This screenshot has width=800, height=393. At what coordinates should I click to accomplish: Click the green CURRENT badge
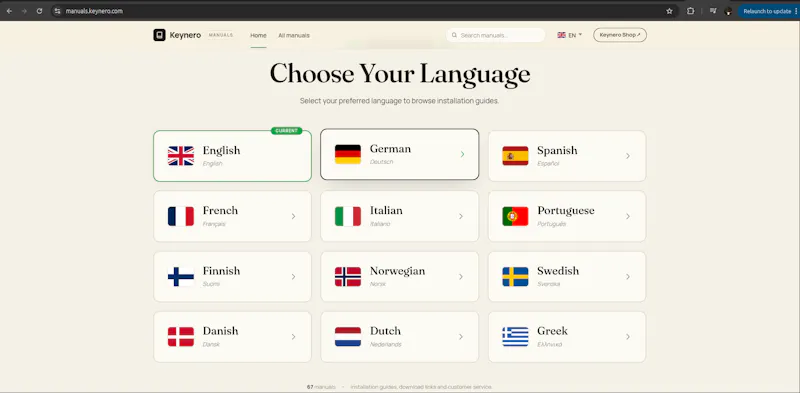tap(286, 131)
